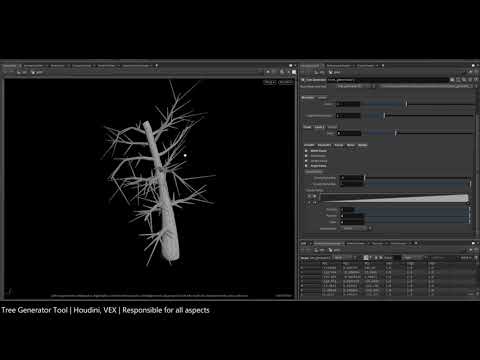
Task: Maximize the spreadsheet pane
Action: (473, 243)
